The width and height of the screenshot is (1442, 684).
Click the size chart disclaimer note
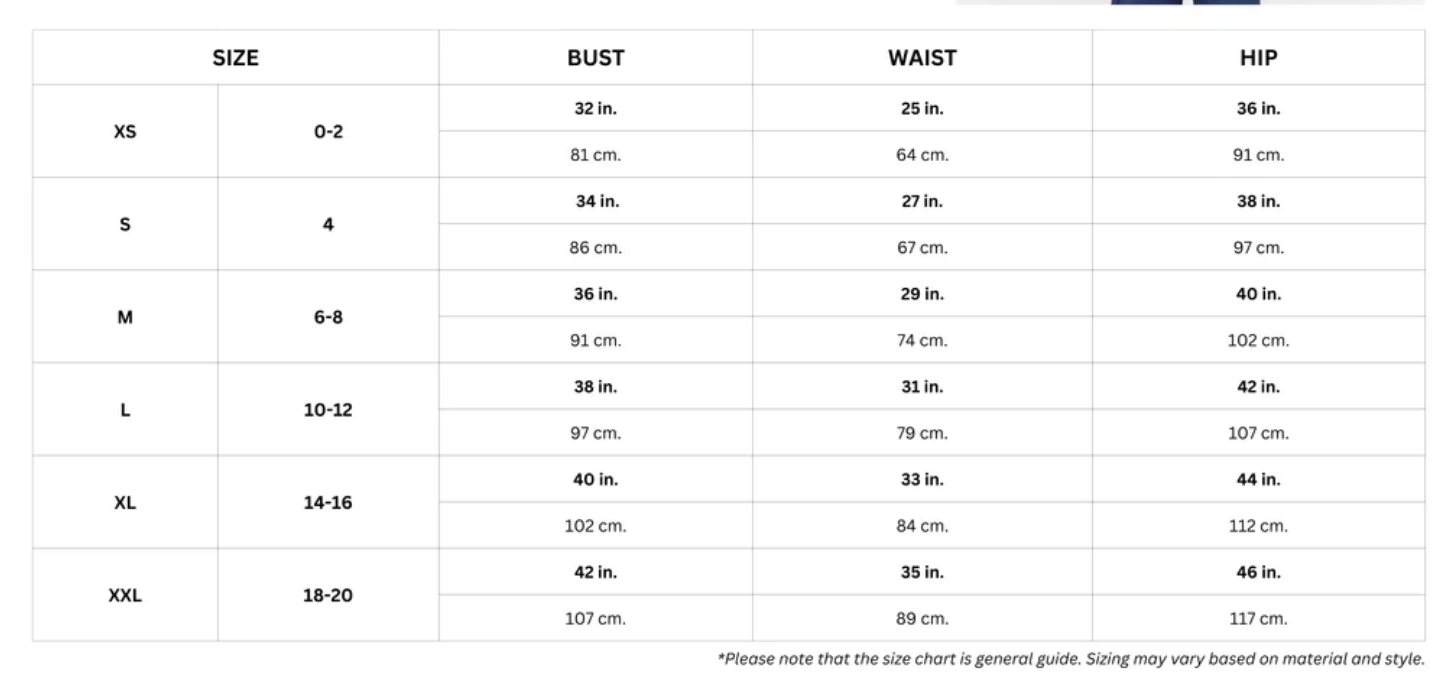click(x=1070, y=658)
